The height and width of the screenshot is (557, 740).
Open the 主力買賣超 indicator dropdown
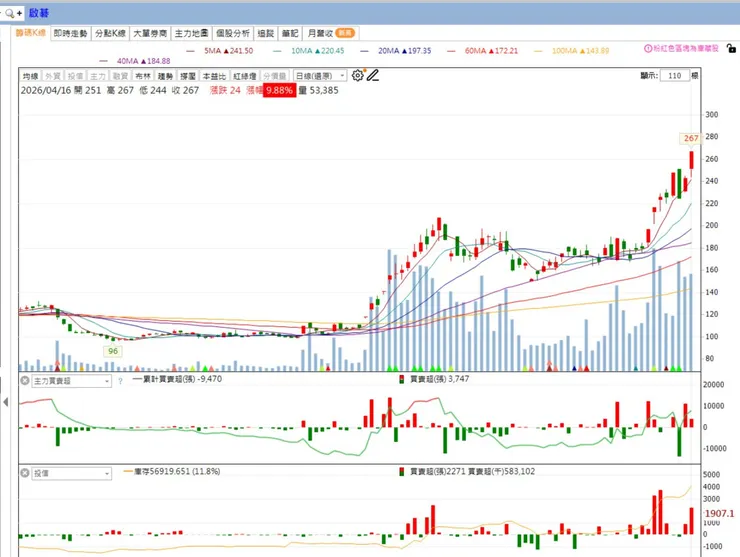tap(71, 381)
